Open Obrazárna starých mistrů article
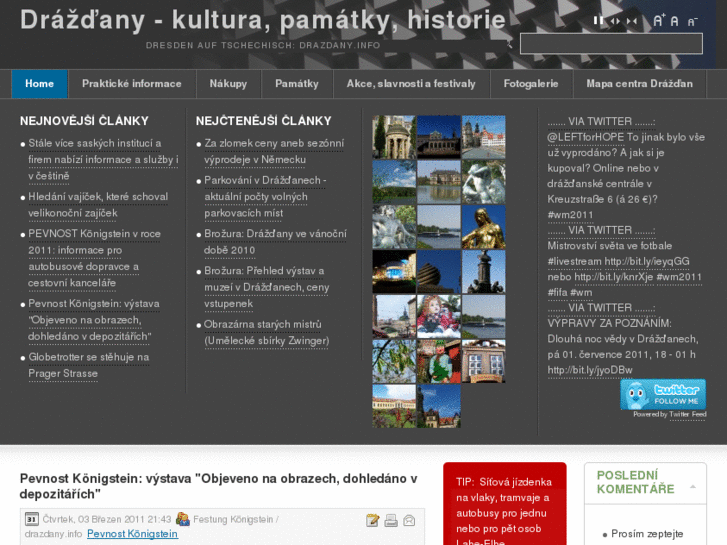 (x=267, y=333)
